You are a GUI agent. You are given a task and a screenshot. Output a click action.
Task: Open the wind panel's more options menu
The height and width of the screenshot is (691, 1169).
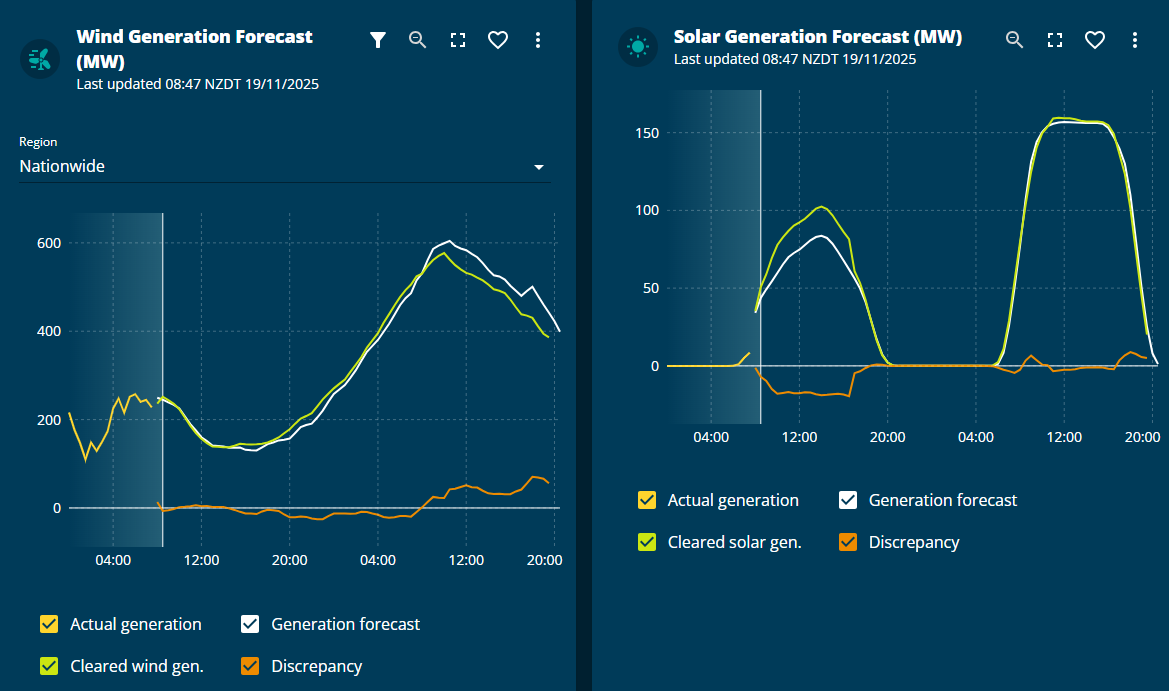[538, 40]
